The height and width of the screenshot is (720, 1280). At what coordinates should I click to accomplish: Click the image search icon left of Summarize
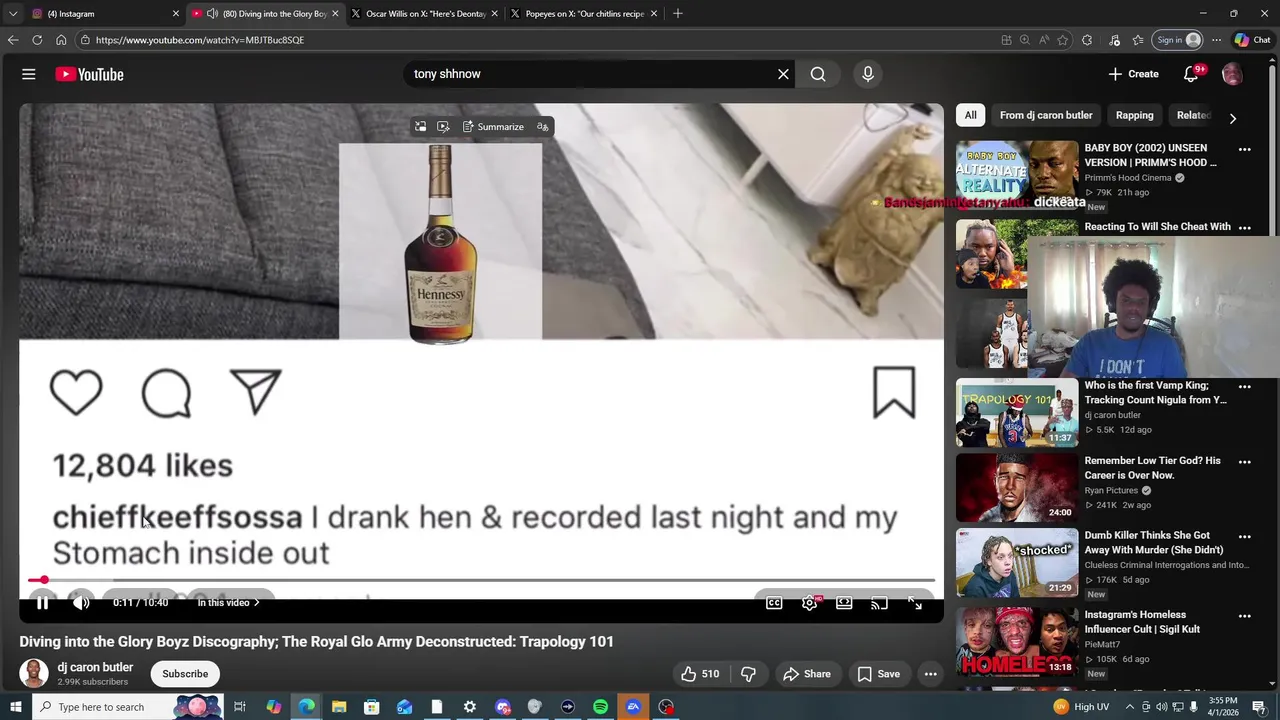click(x=443, y=127)
